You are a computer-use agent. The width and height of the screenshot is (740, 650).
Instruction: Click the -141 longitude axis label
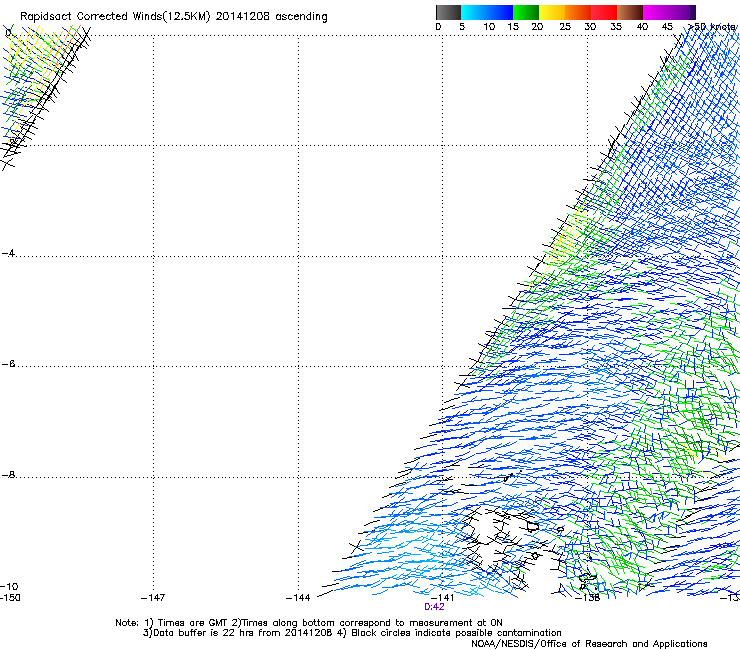pyautogui.click(x=442, y=598)
